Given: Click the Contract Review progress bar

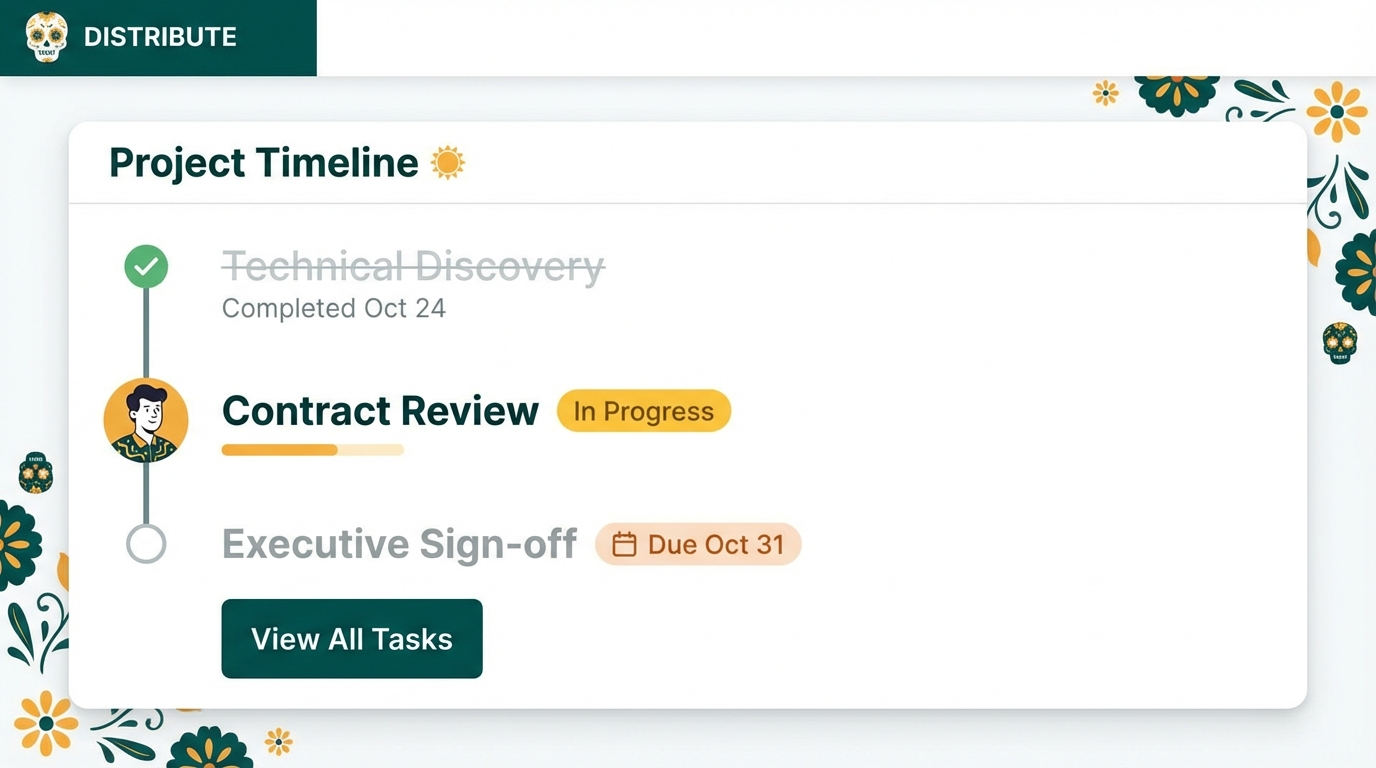Looking at the screenshot, I should (311, 449).
